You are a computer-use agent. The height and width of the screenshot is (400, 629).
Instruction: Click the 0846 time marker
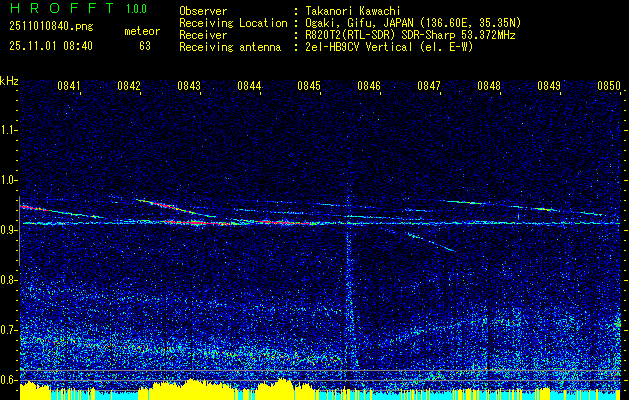coord(369,85)
